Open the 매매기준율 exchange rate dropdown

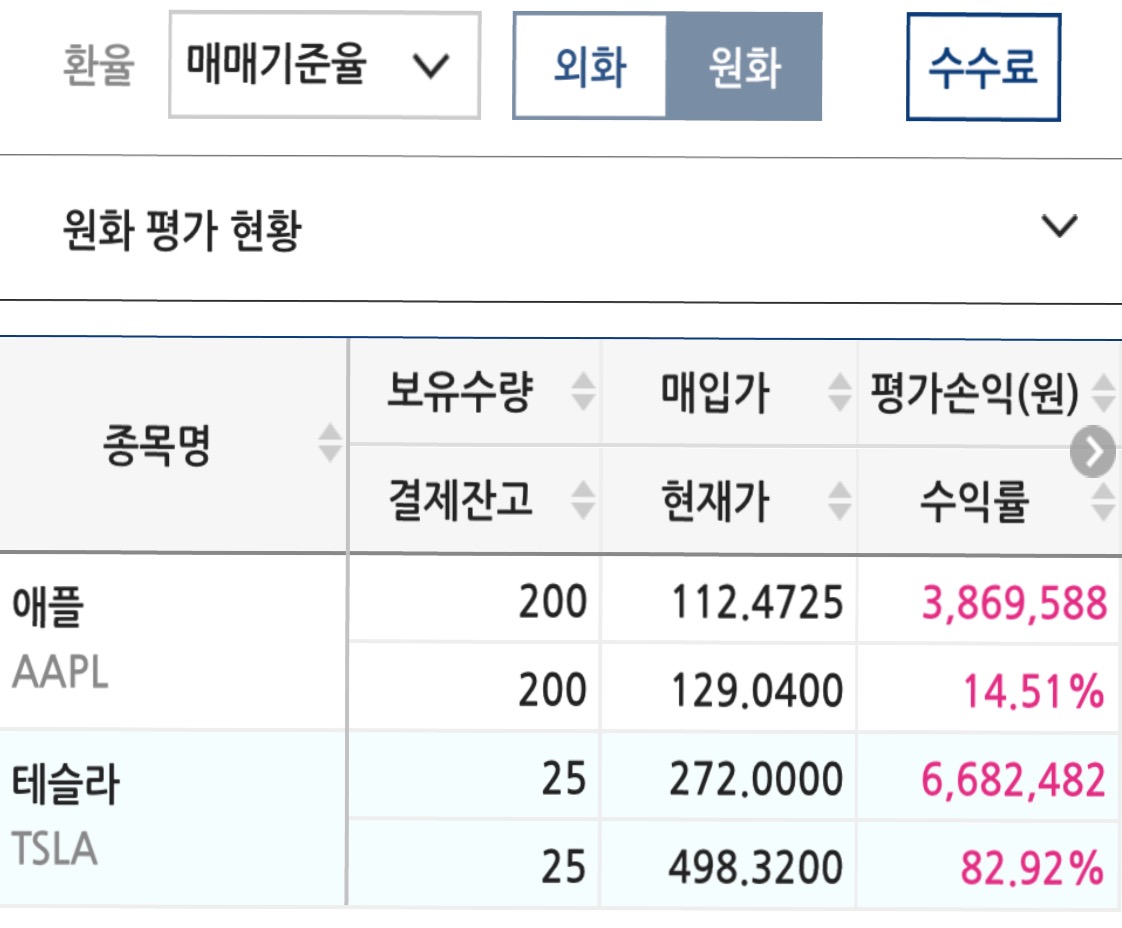(x=324, y=65)
